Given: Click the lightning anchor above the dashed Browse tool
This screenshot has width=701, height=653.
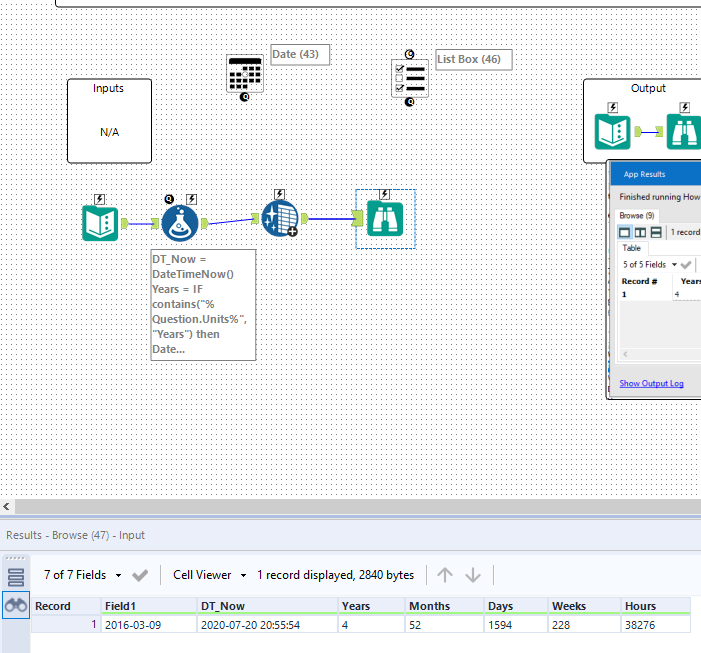Looking at the screenshot, I should coord(384,194).
